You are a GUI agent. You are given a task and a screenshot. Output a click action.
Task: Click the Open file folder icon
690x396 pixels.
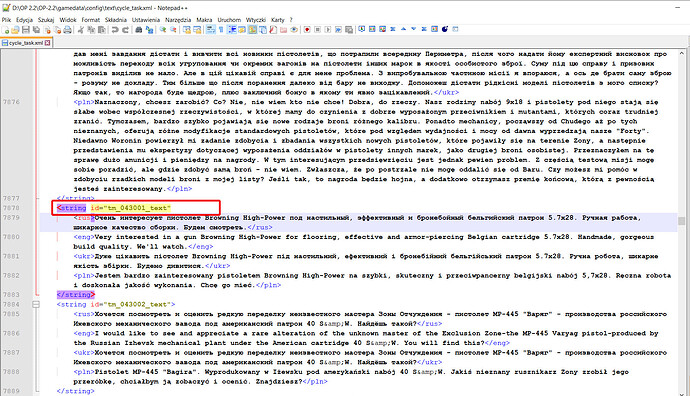point(15,29)
